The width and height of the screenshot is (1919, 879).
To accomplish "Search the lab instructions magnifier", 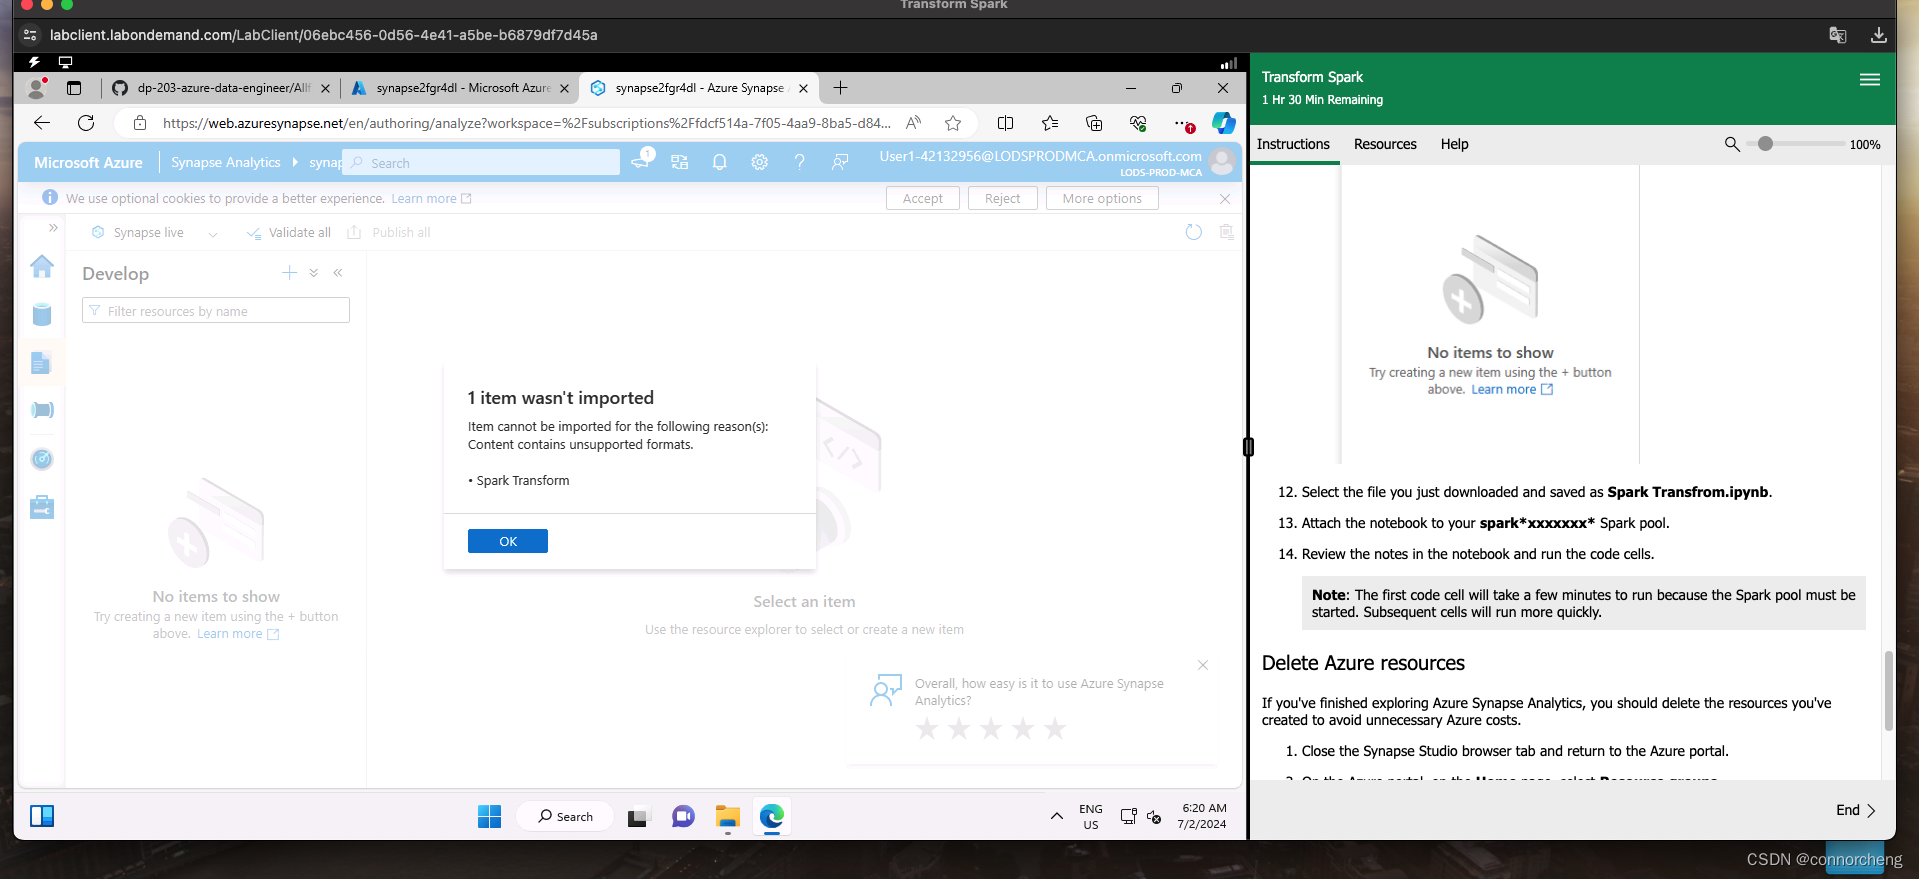I will pyautogui.click(x=1732, y=144).
